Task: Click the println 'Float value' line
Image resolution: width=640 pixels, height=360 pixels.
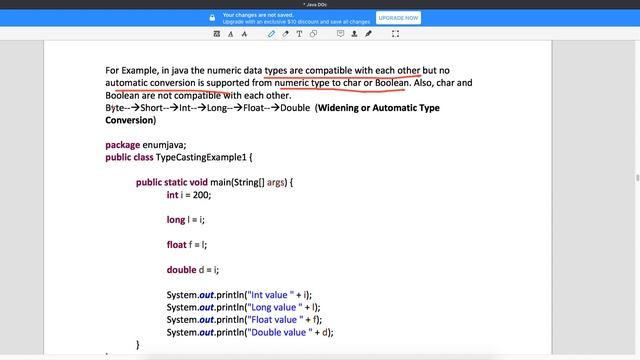Action: [244, 320]
